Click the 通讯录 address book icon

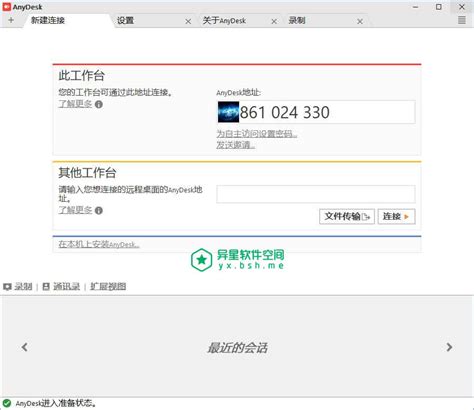coord(46,286)
